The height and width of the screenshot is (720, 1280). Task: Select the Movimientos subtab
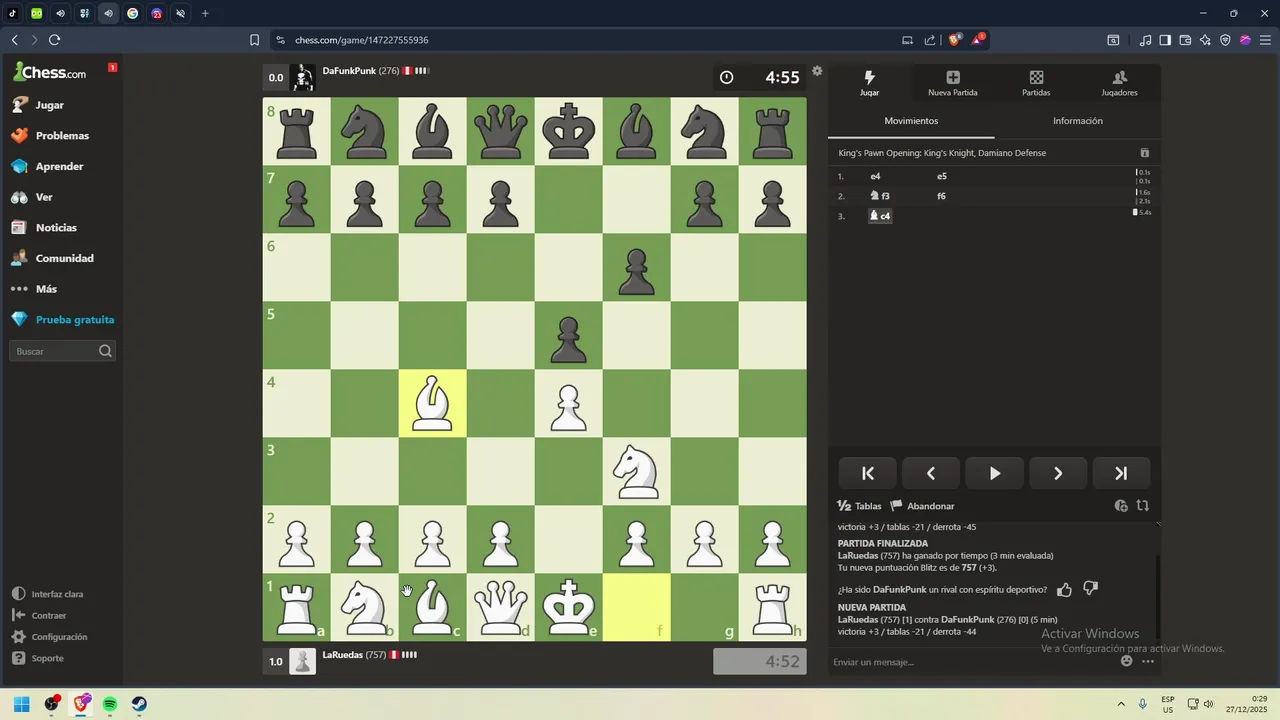tap(911, 121)
